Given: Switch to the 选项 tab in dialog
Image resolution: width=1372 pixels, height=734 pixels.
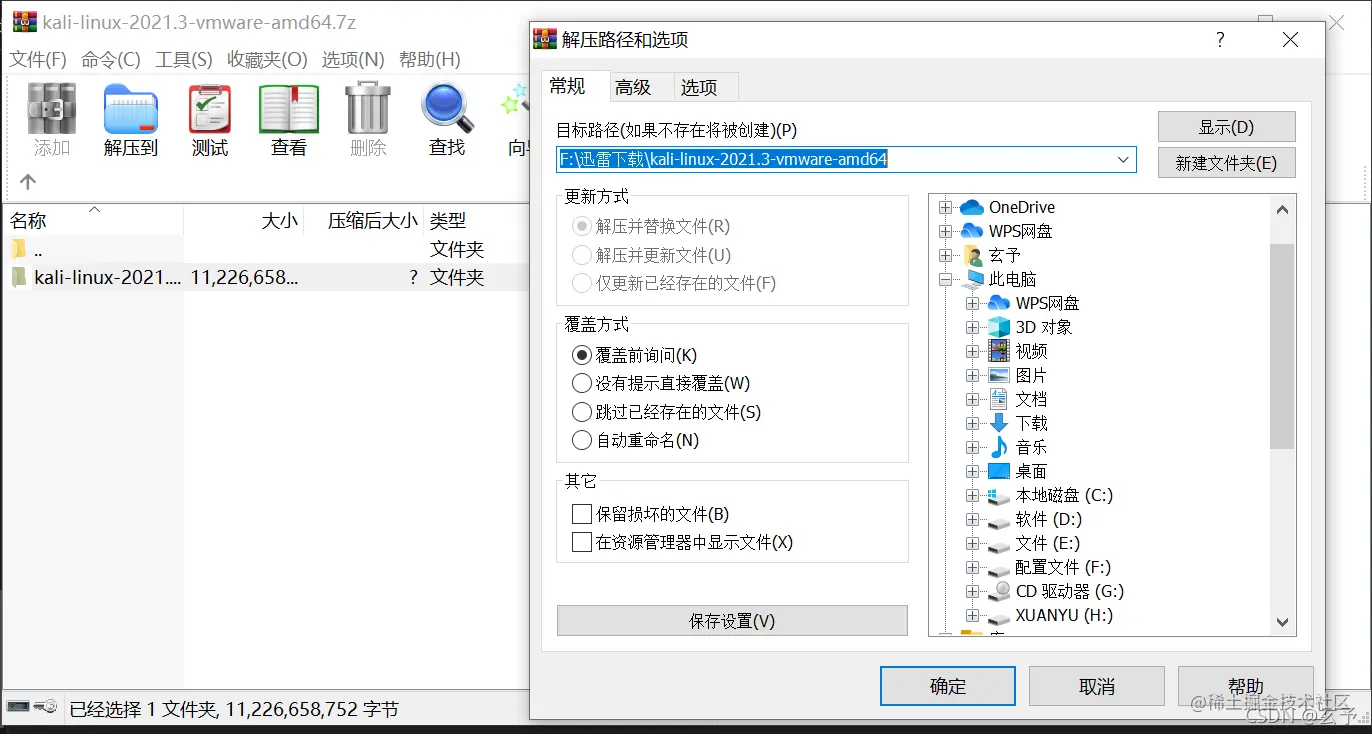Looking at the screenshot, I should pyautogui.click(x=699, y=88).
